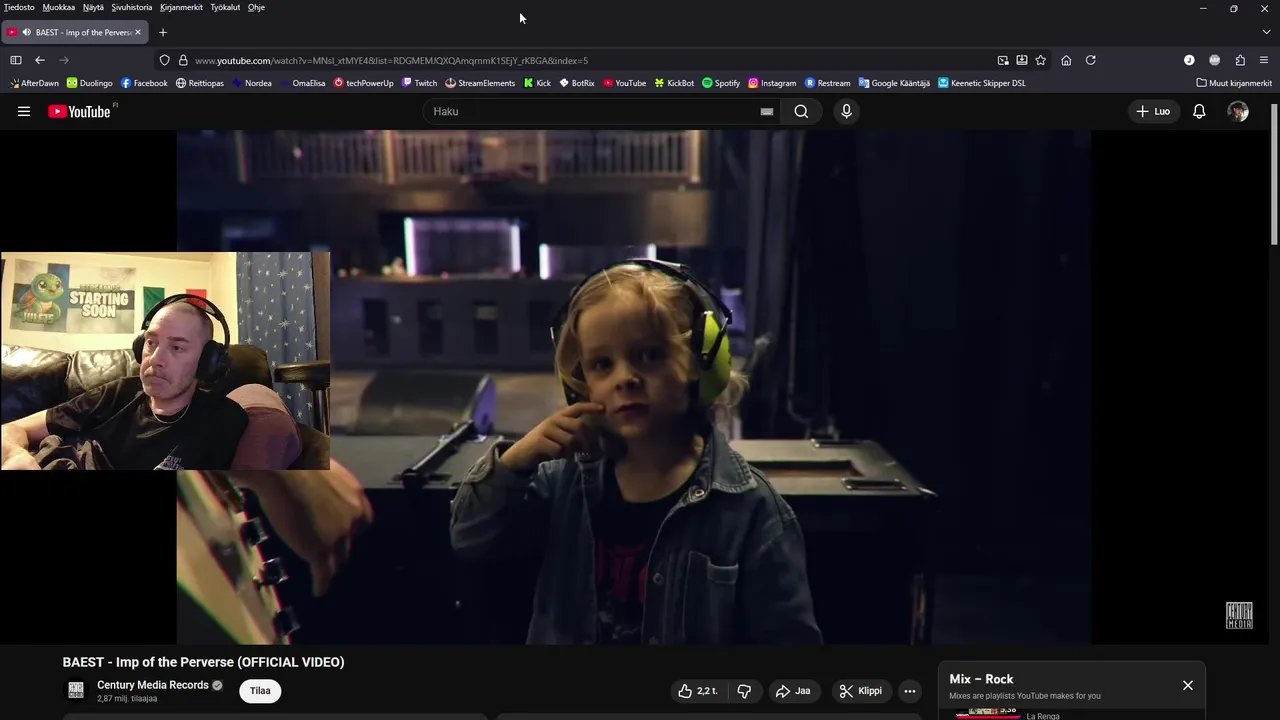
Task: Open the Näytä menu
Action: 93,7
